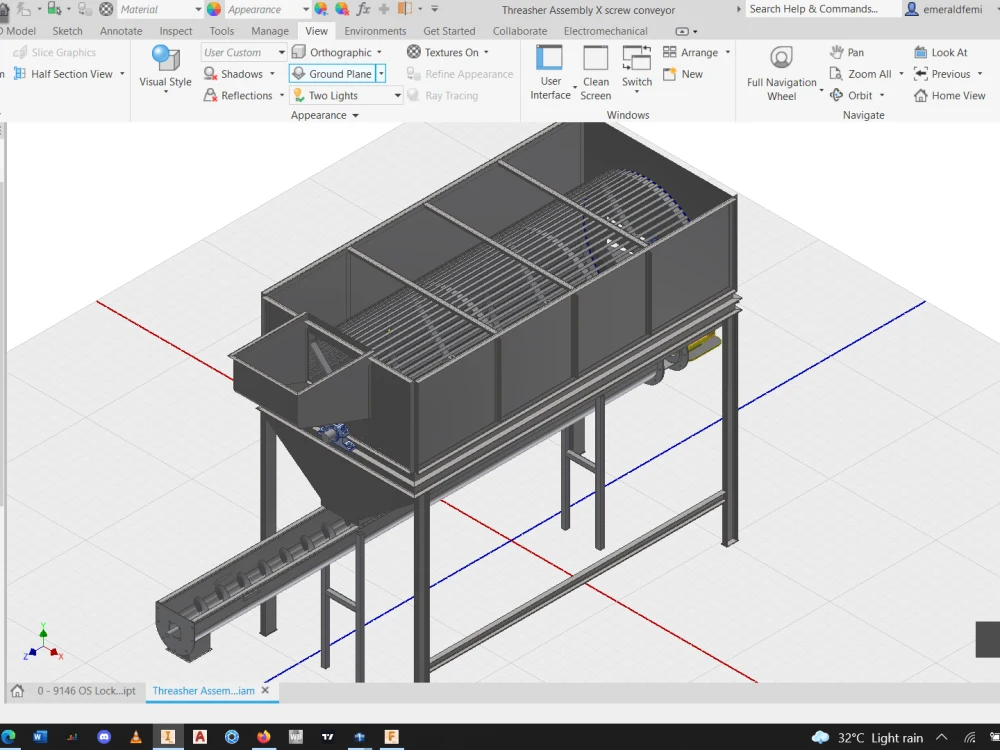This screenshot has height=750, width=1000.
Task: Click the color wheel appearance browser icon
Action: (214, 9)
